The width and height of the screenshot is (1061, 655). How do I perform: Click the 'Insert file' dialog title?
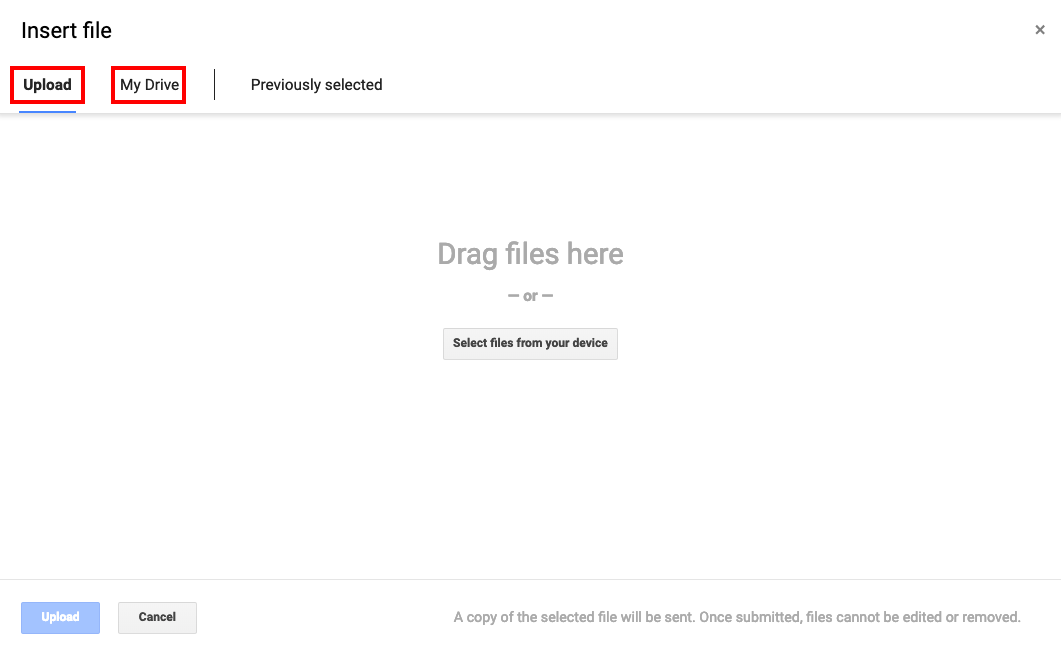(x=66, y=30)
